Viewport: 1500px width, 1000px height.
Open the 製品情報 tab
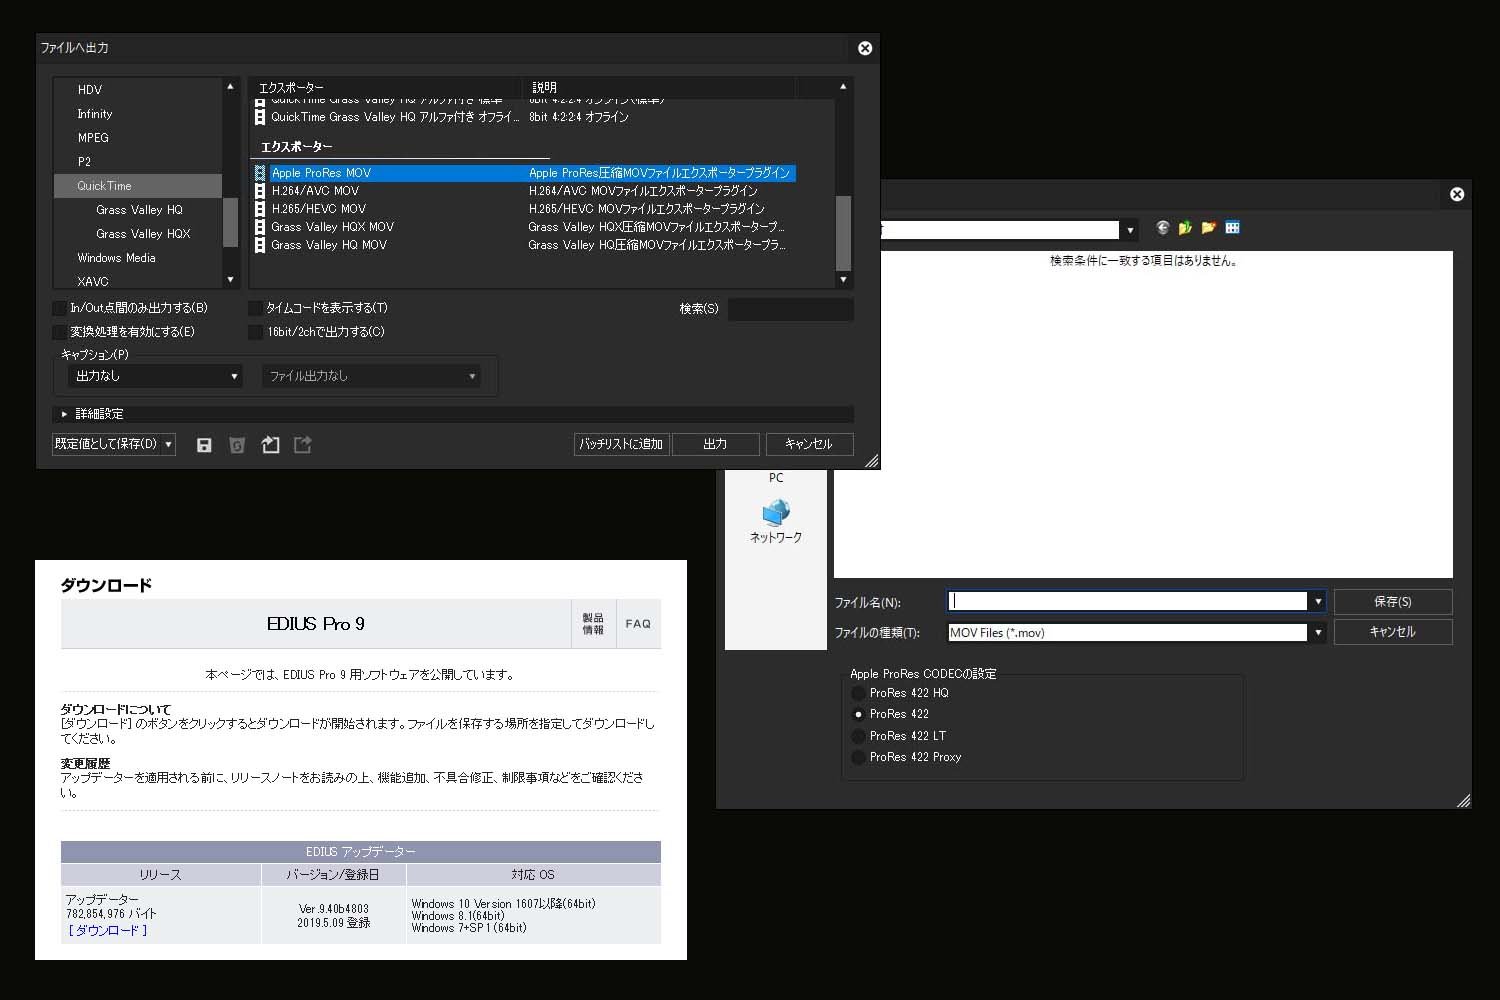(x=594, y=623)
